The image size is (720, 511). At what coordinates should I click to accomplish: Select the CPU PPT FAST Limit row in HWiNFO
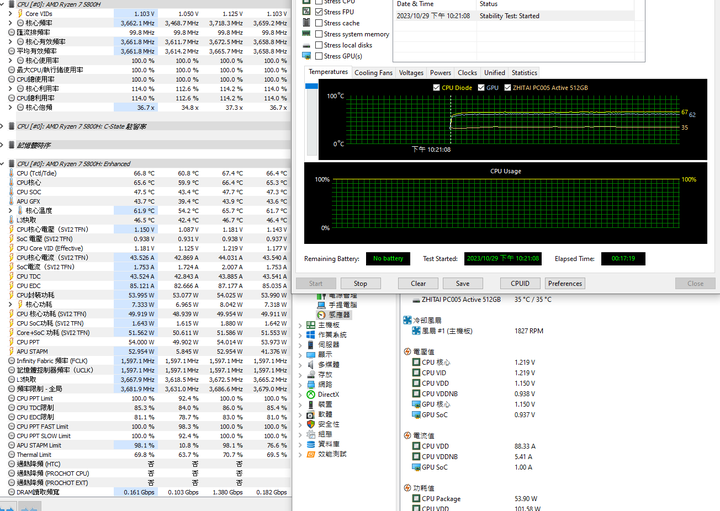(146, 427)
